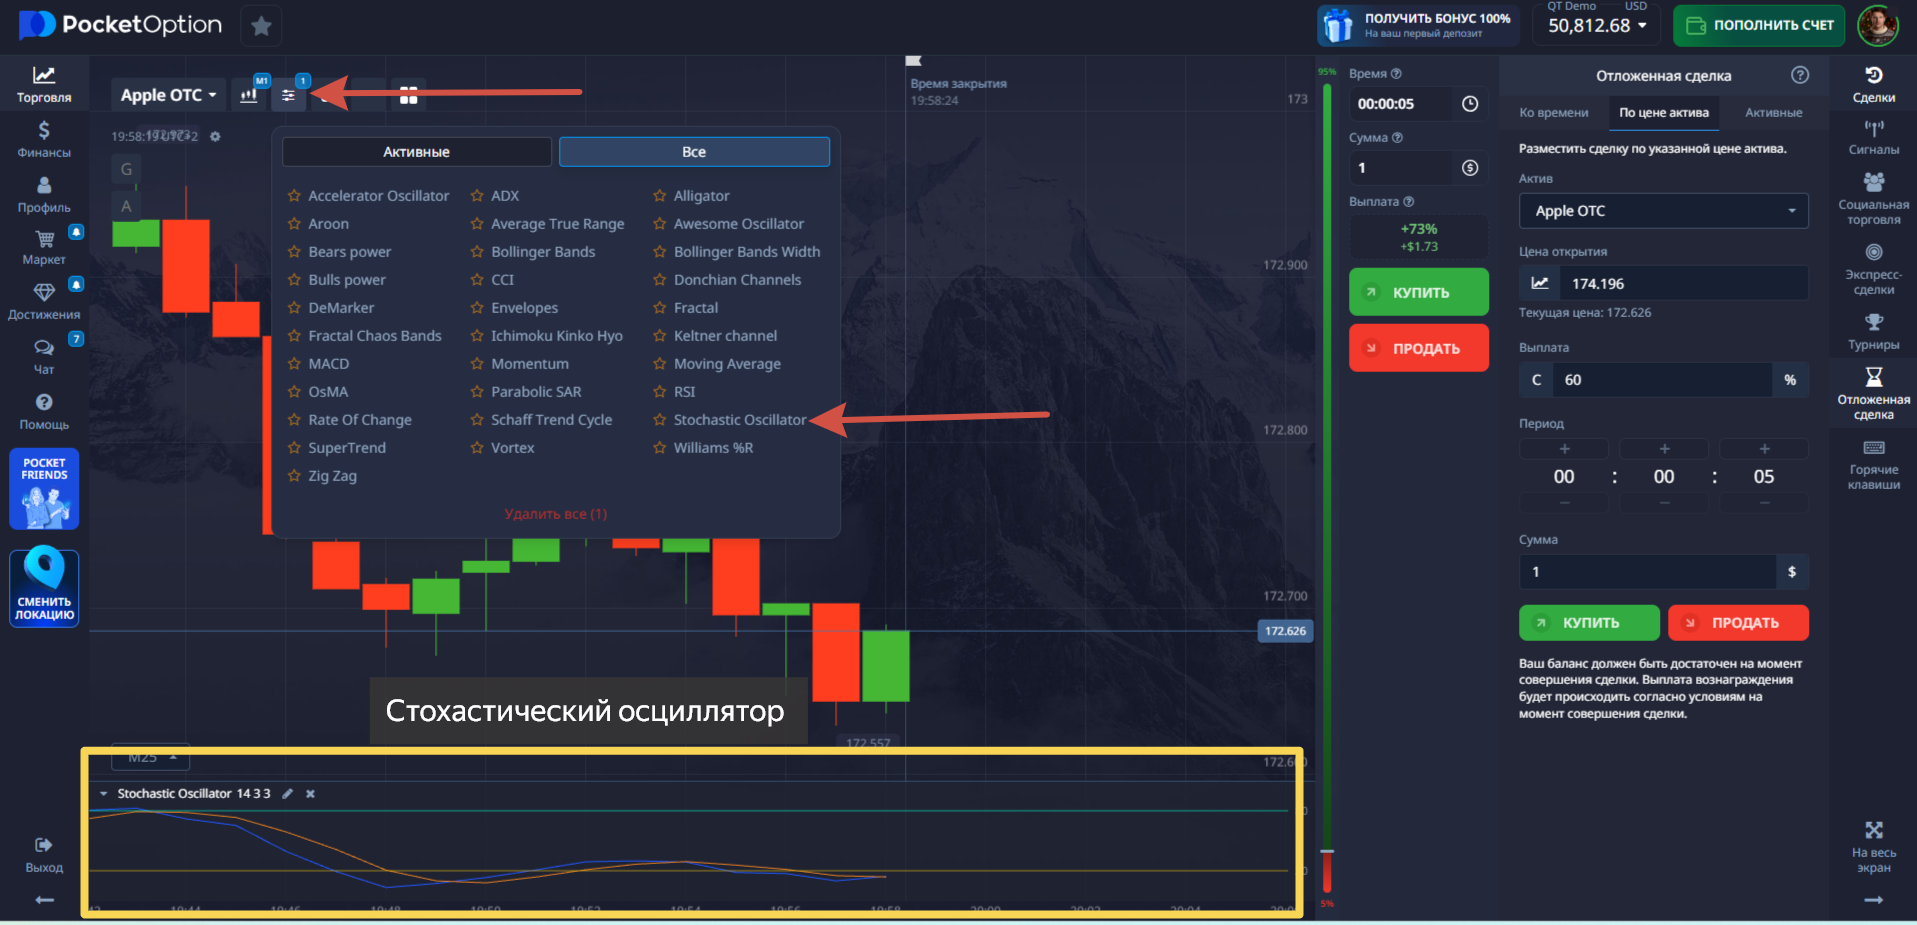This screenshot has height=925, width=1917.
Task: Expand the Apple OTC asset selector on chart
Action: tap(168, 95)
